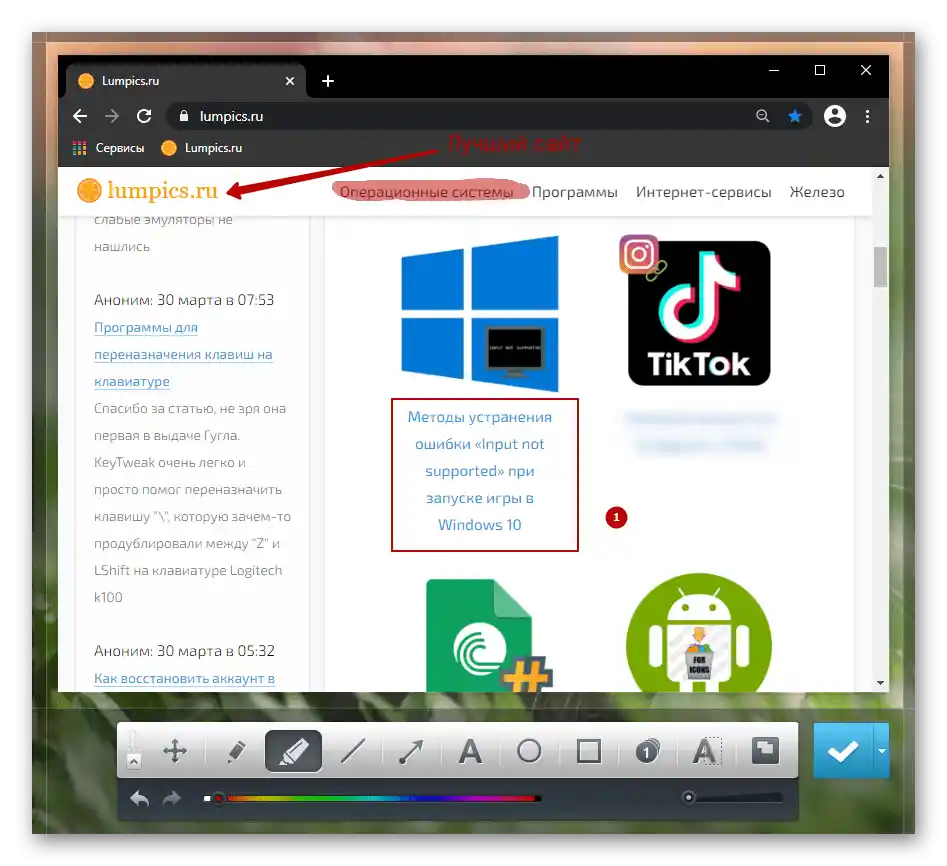Open the Программы menu item
This screenshot has width=947, height=866.
(x=574, y=192)
